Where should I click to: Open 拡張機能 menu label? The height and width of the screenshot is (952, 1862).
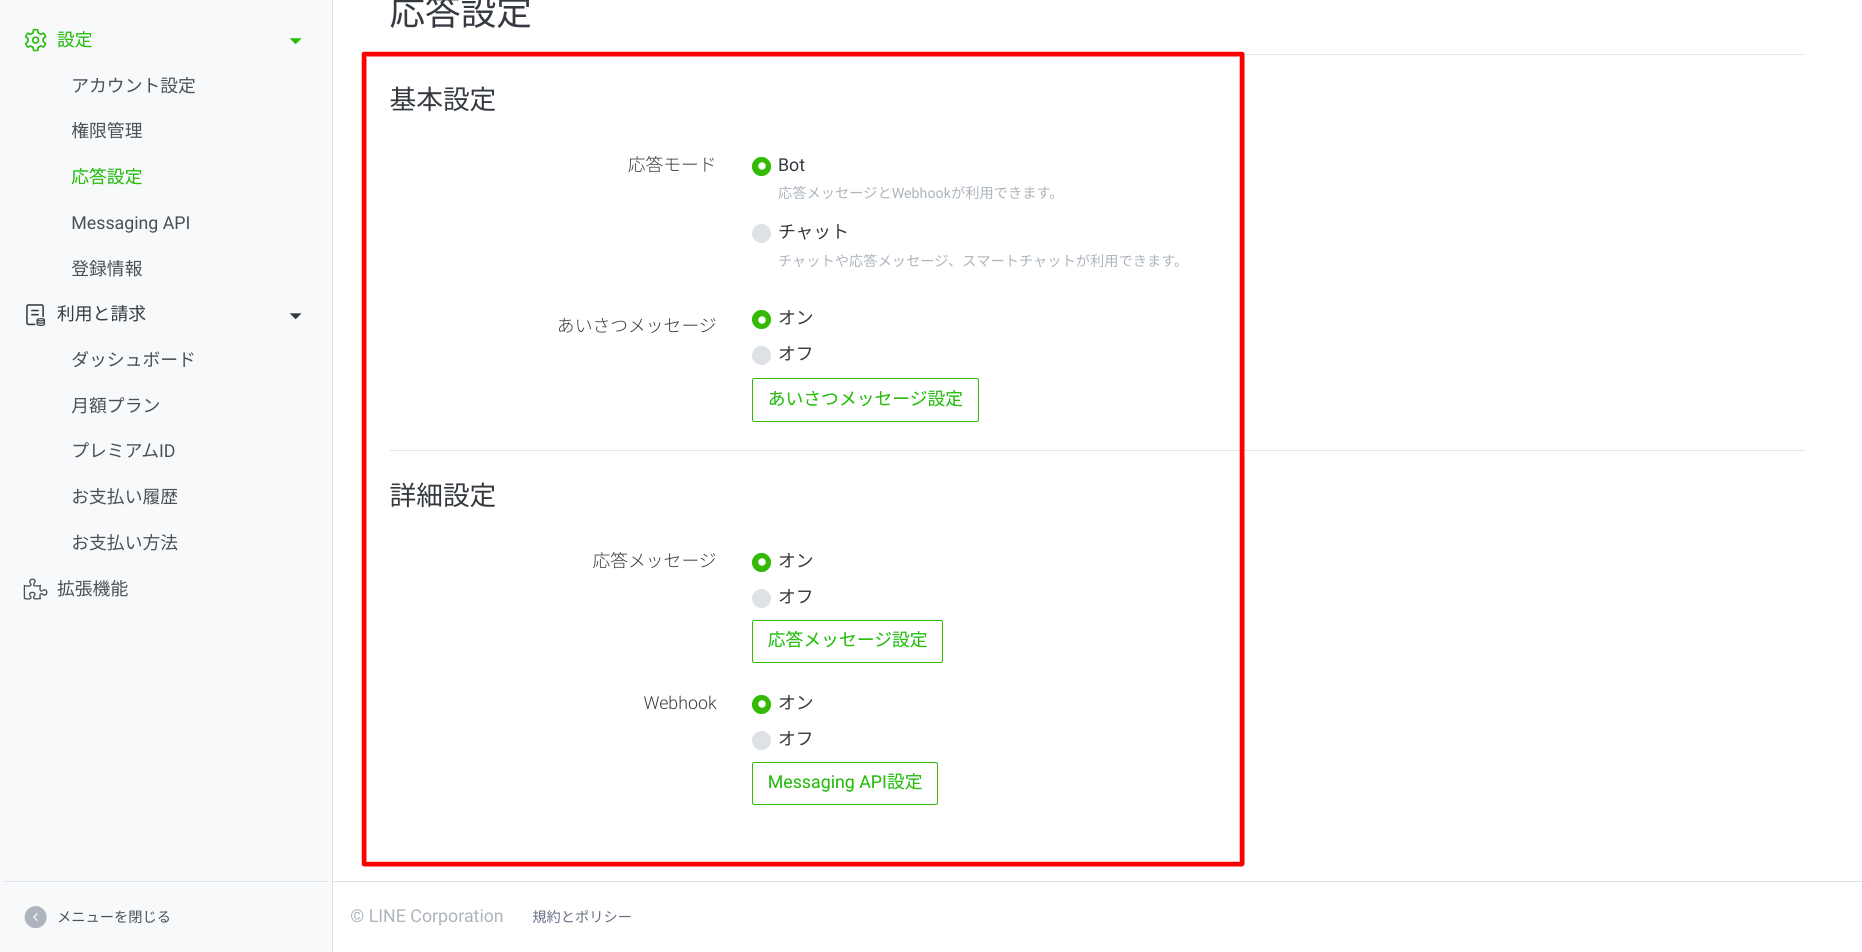coord(92,589)
